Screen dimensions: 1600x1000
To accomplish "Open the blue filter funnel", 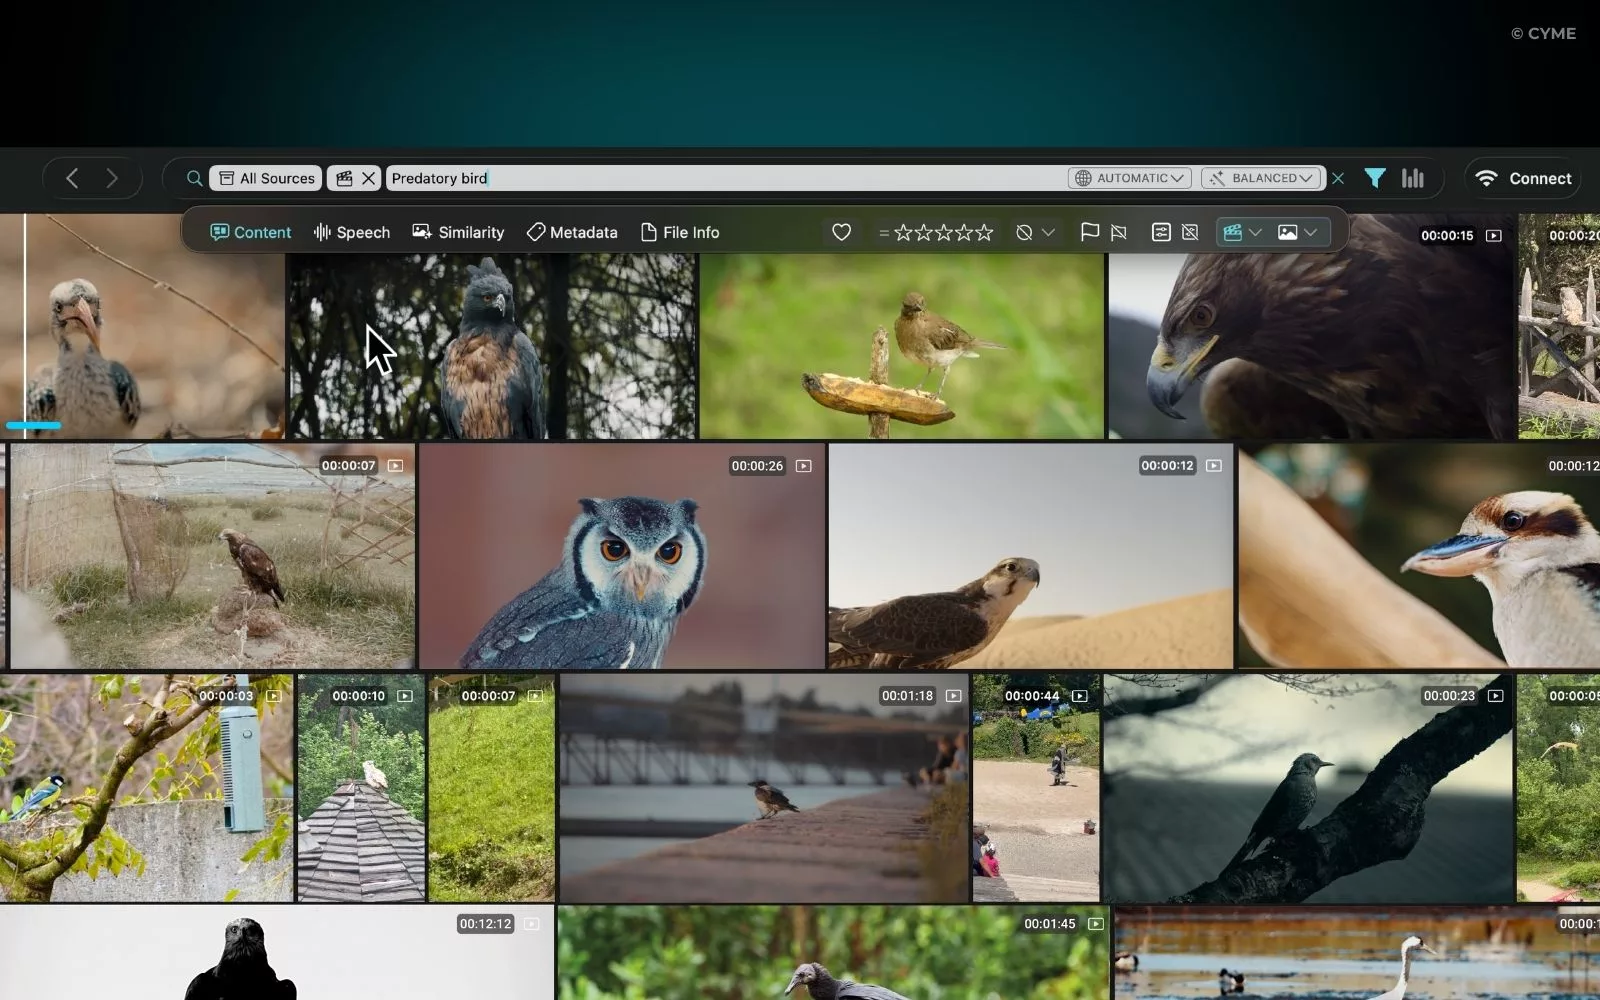I will coord(1375,178).
